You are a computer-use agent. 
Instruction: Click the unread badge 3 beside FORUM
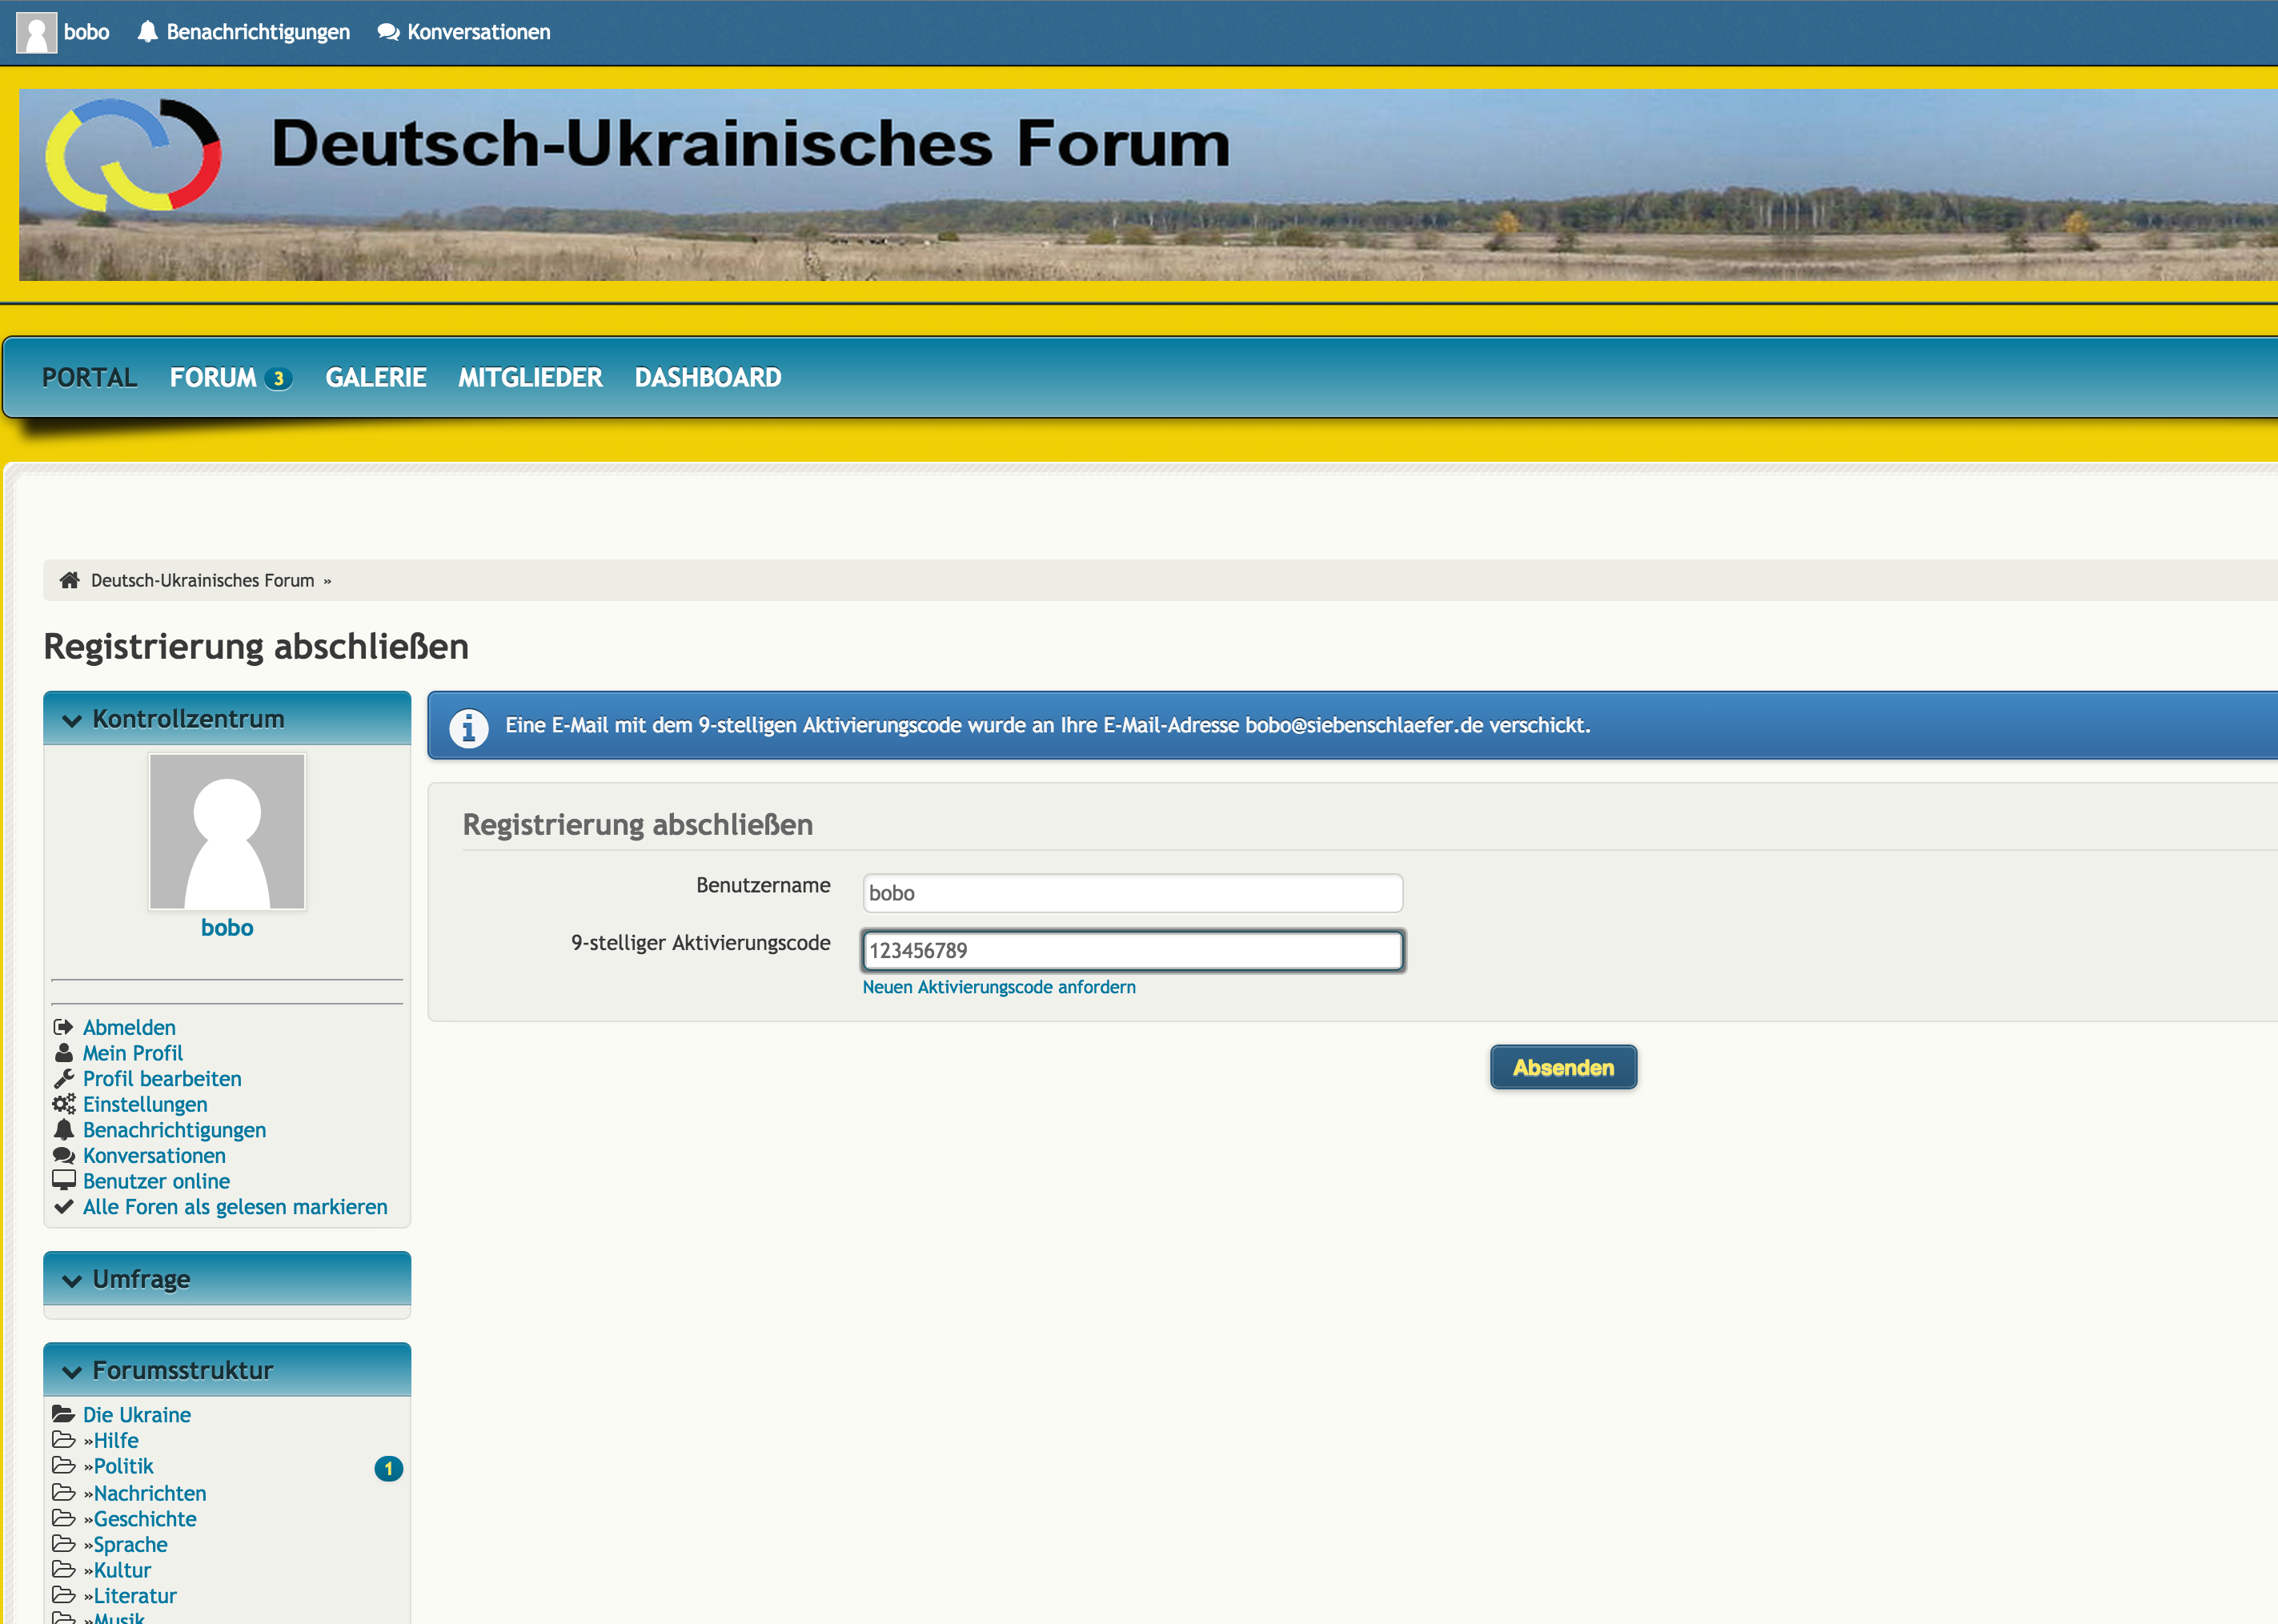coord(279,379)
